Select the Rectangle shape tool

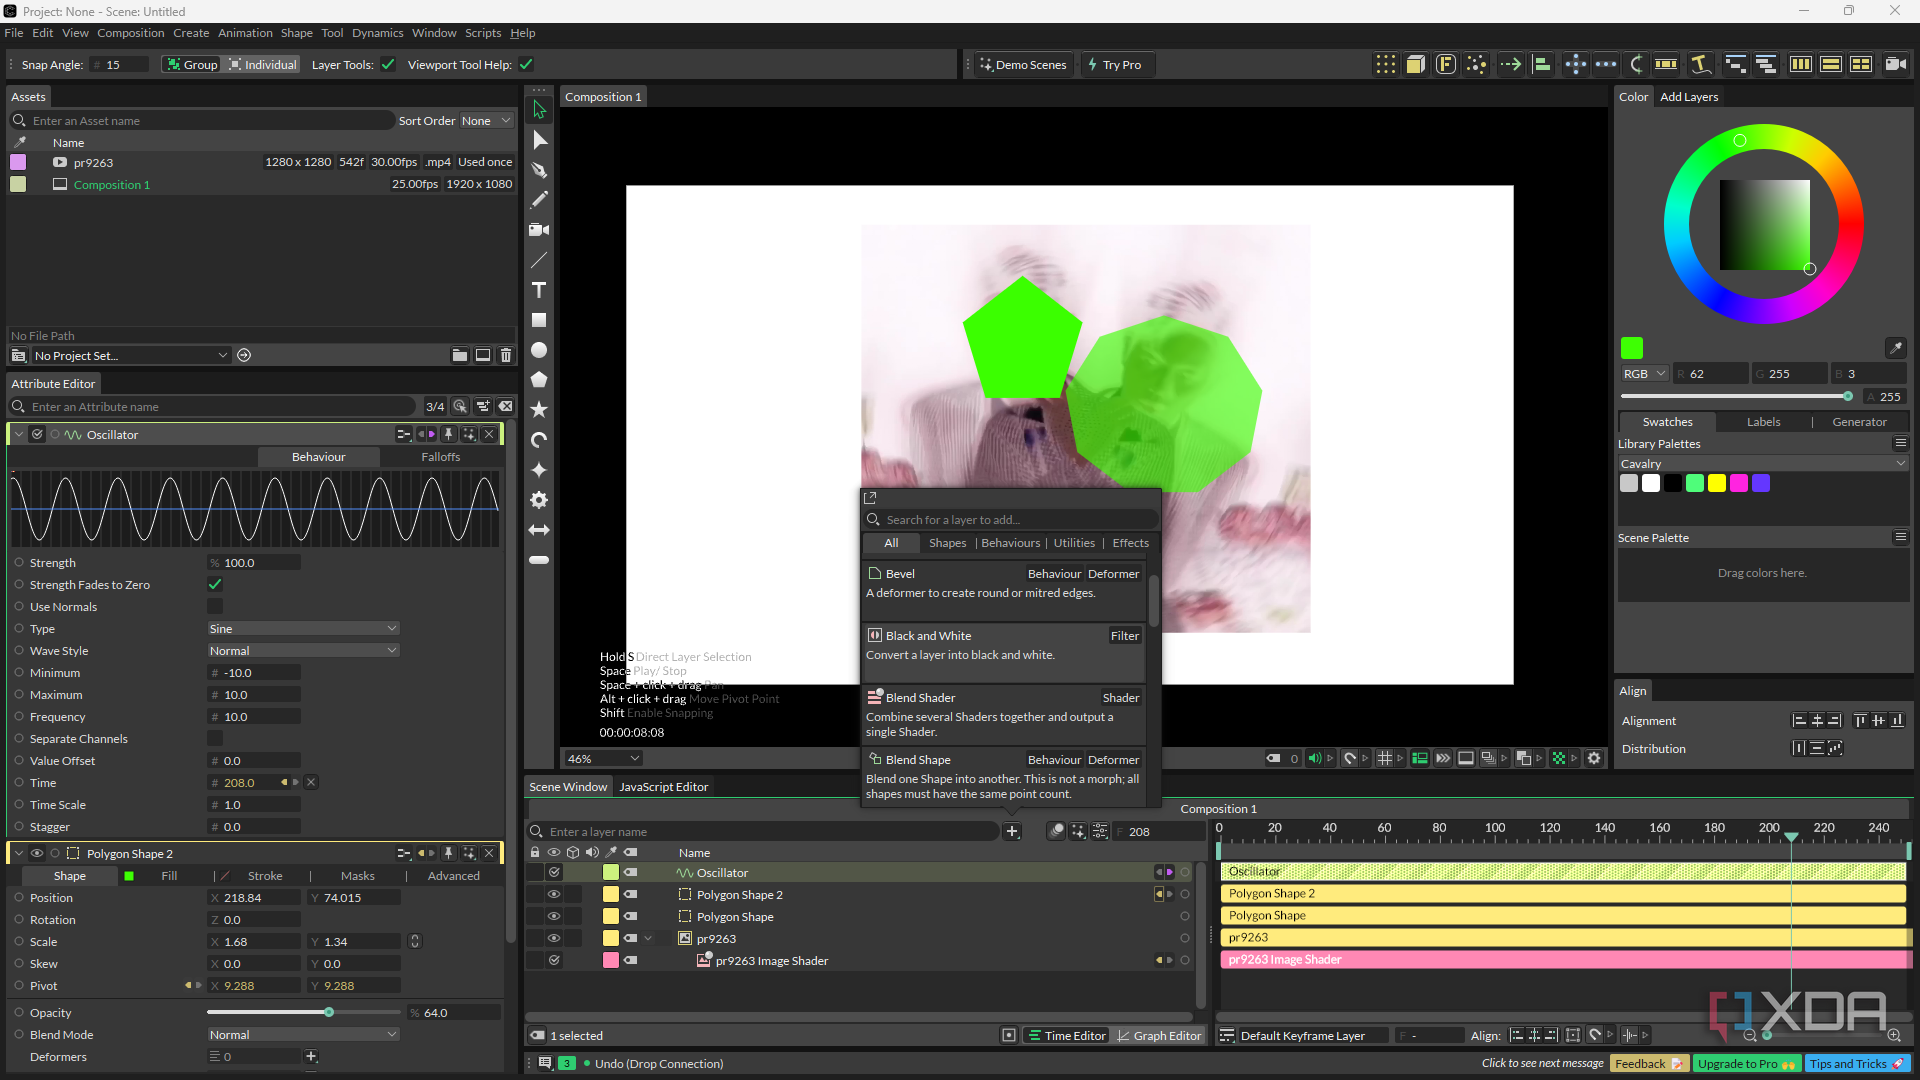tap(539, 320)
